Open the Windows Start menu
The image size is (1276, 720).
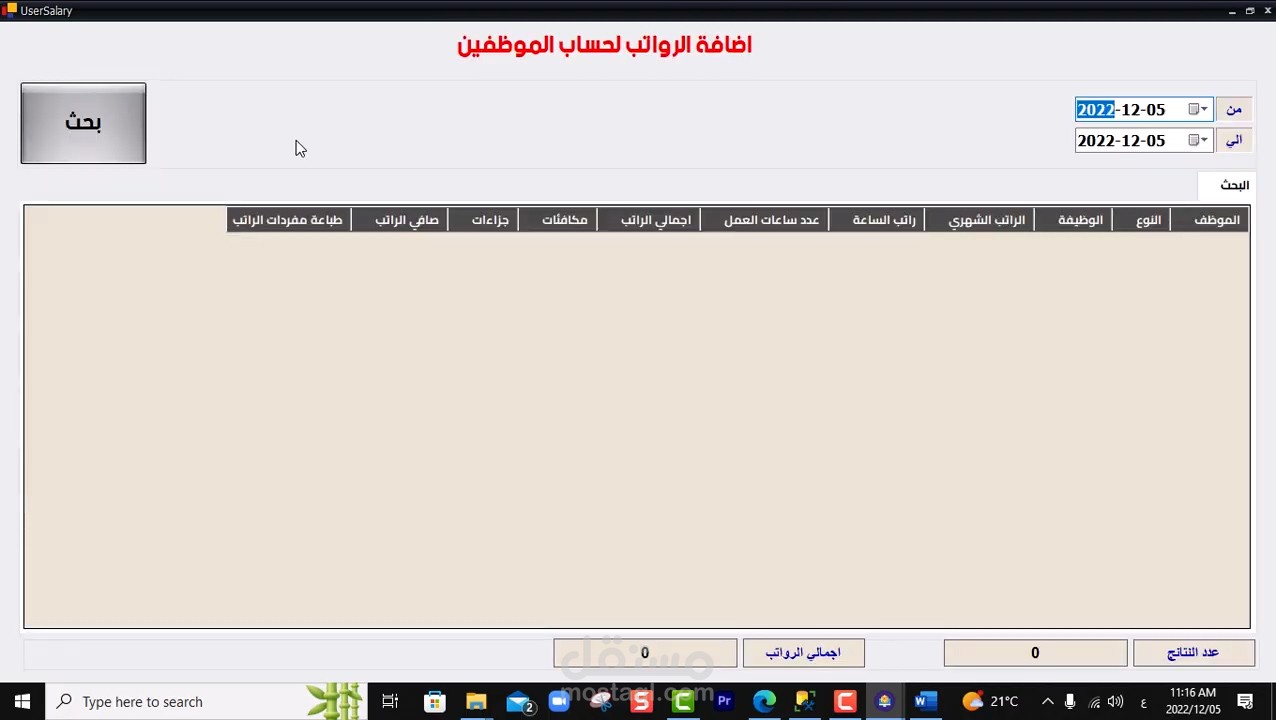click(x=22, y=702)
